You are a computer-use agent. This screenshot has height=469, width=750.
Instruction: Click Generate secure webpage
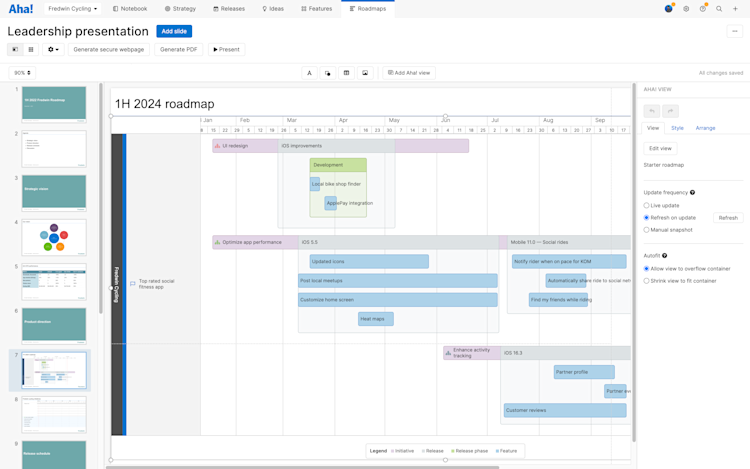point(109,49)
